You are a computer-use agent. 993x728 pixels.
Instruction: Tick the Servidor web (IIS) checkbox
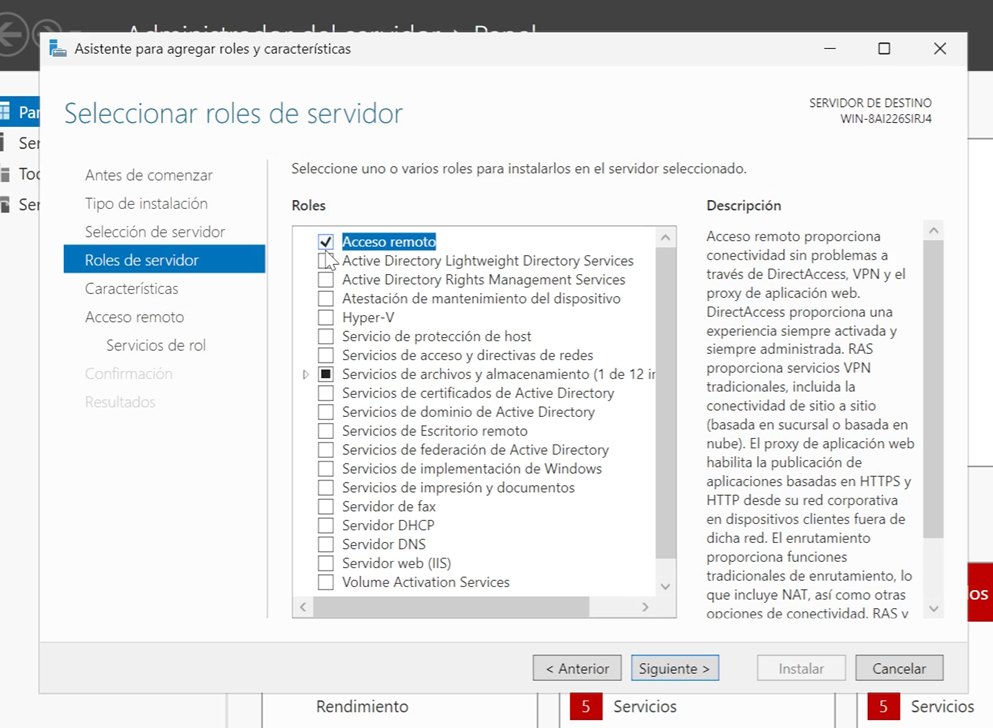point(325,564)
